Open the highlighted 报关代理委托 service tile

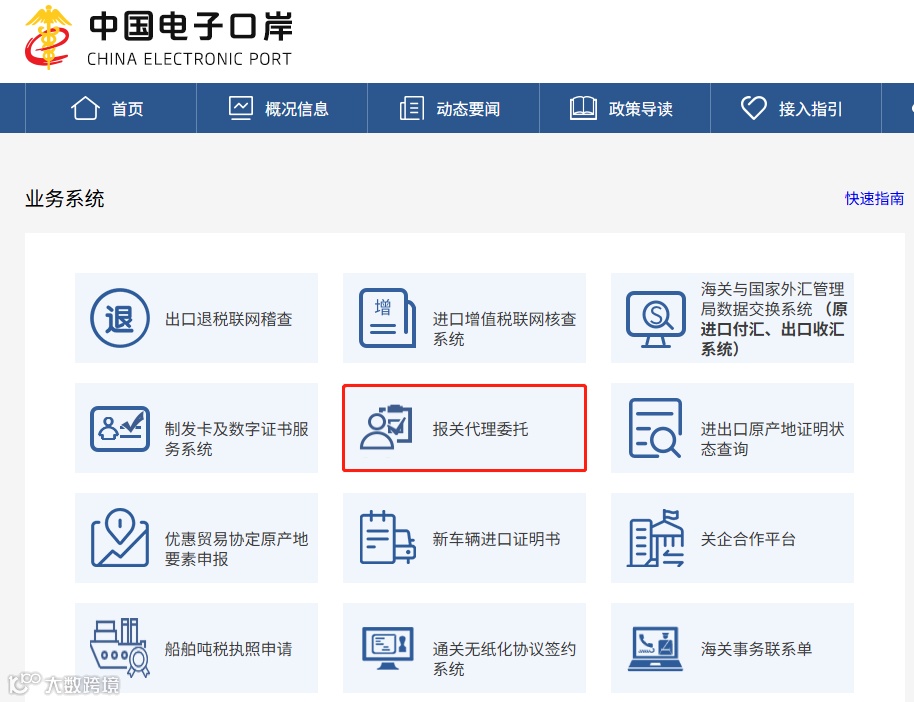pyautogui.click(x=464, y=428)
